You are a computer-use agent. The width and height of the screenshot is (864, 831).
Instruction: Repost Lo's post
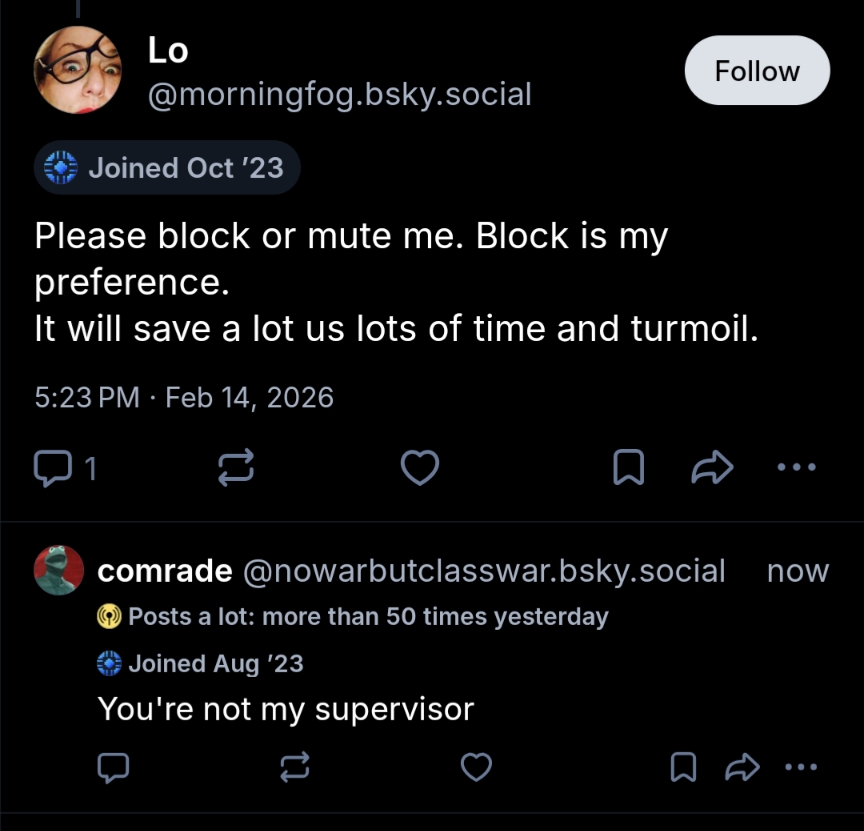[236, 467]
